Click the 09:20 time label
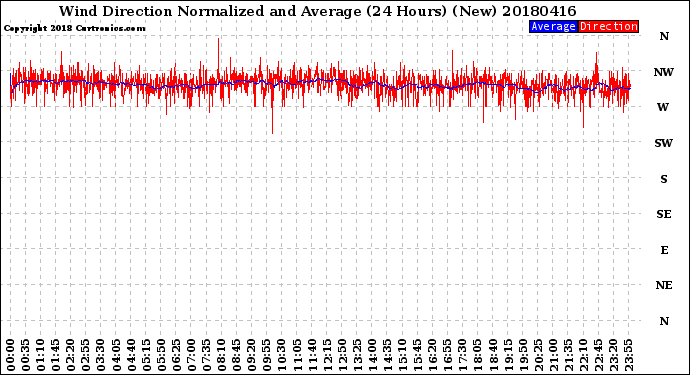 click(252, 355)
